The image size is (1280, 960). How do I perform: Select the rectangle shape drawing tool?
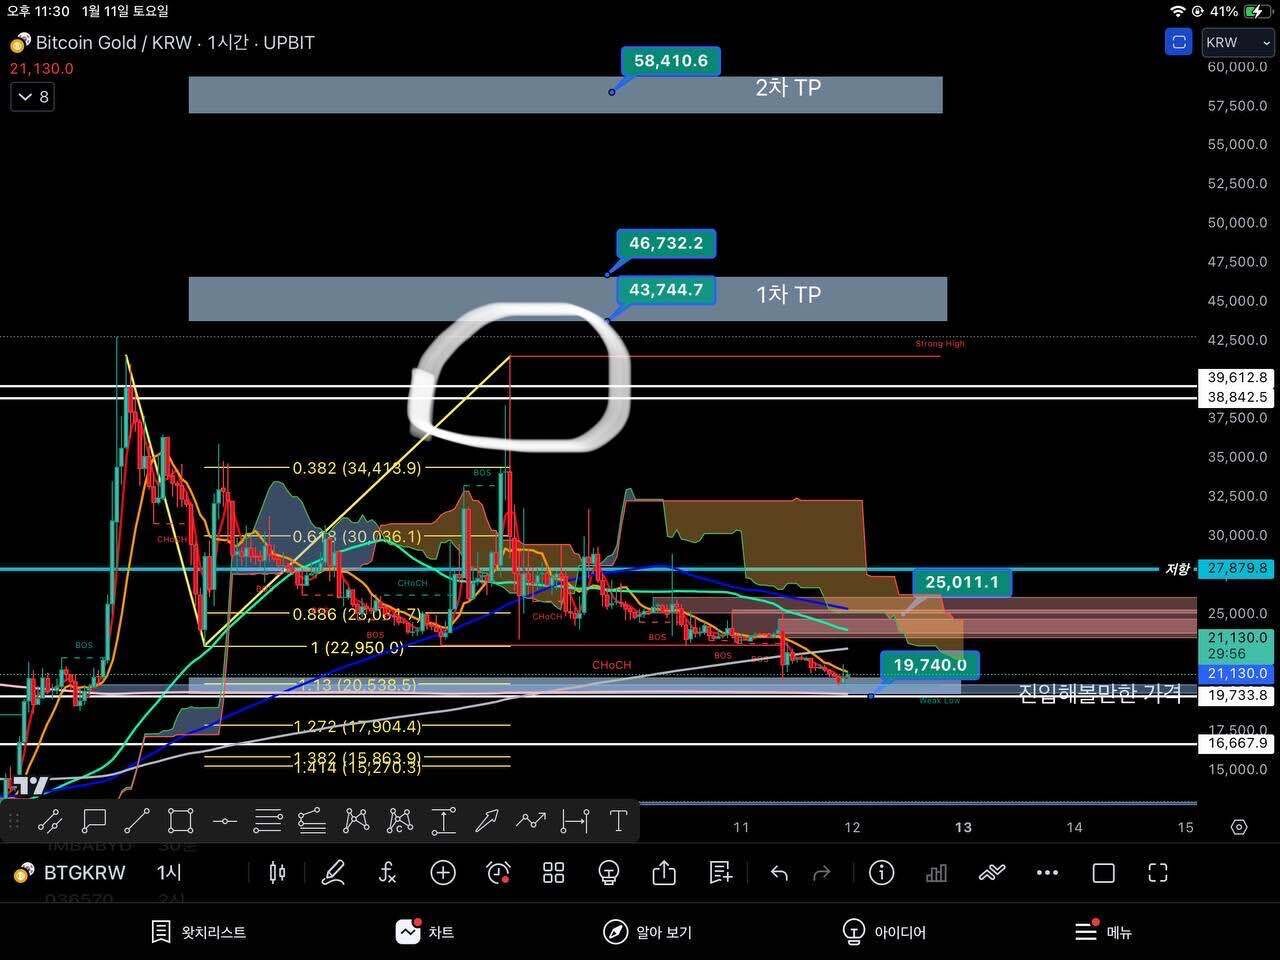pyautogui.click(x=180, y=821)
